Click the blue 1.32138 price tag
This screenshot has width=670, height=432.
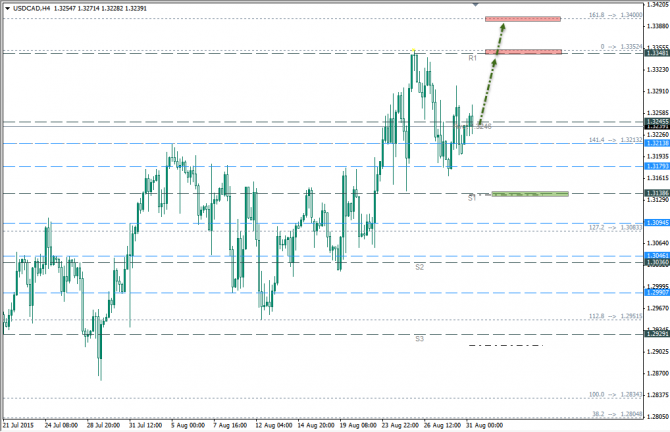coord(657,143)
